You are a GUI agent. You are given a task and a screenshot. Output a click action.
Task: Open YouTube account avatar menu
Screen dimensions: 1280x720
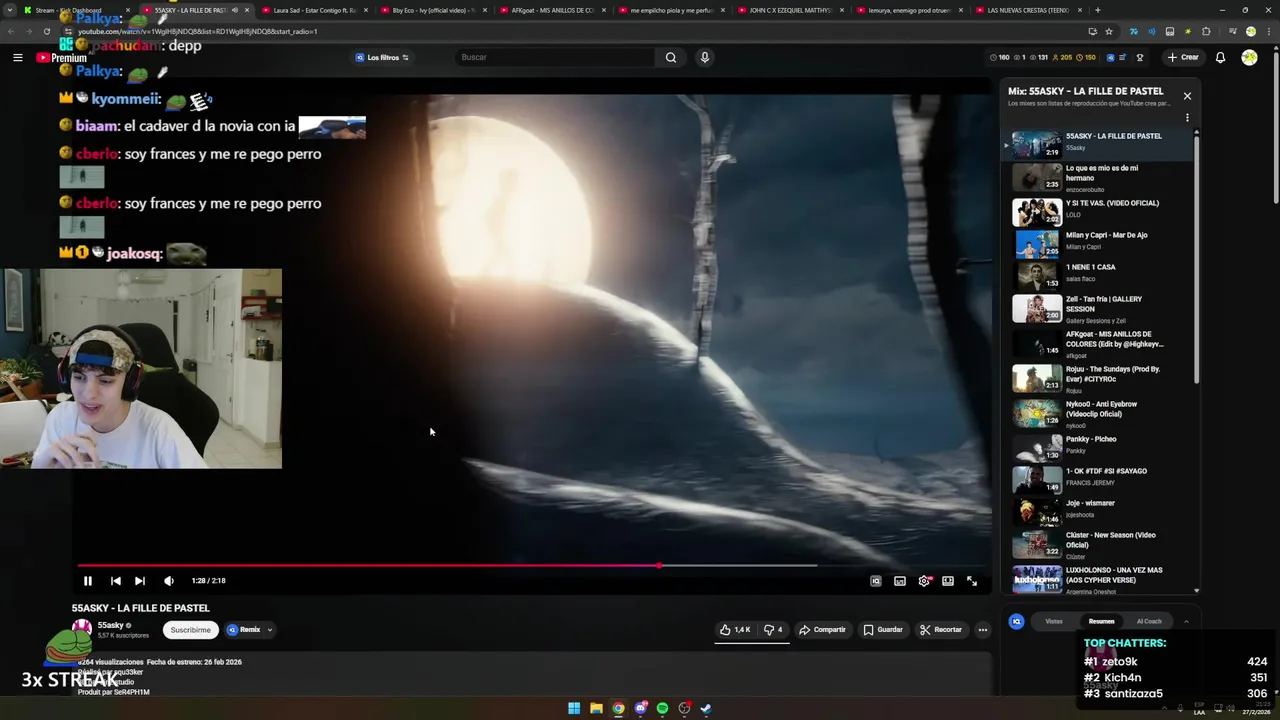tap(1249, 57)
